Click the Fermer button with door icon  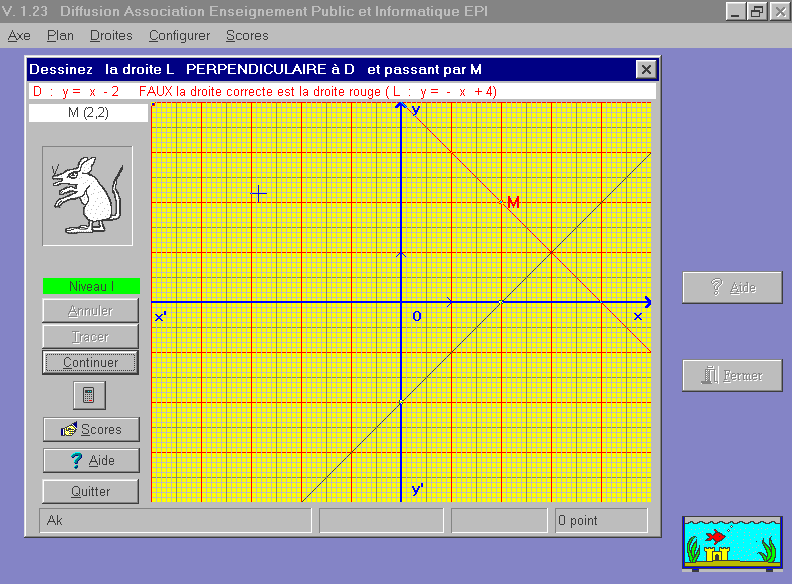(732, 376)
